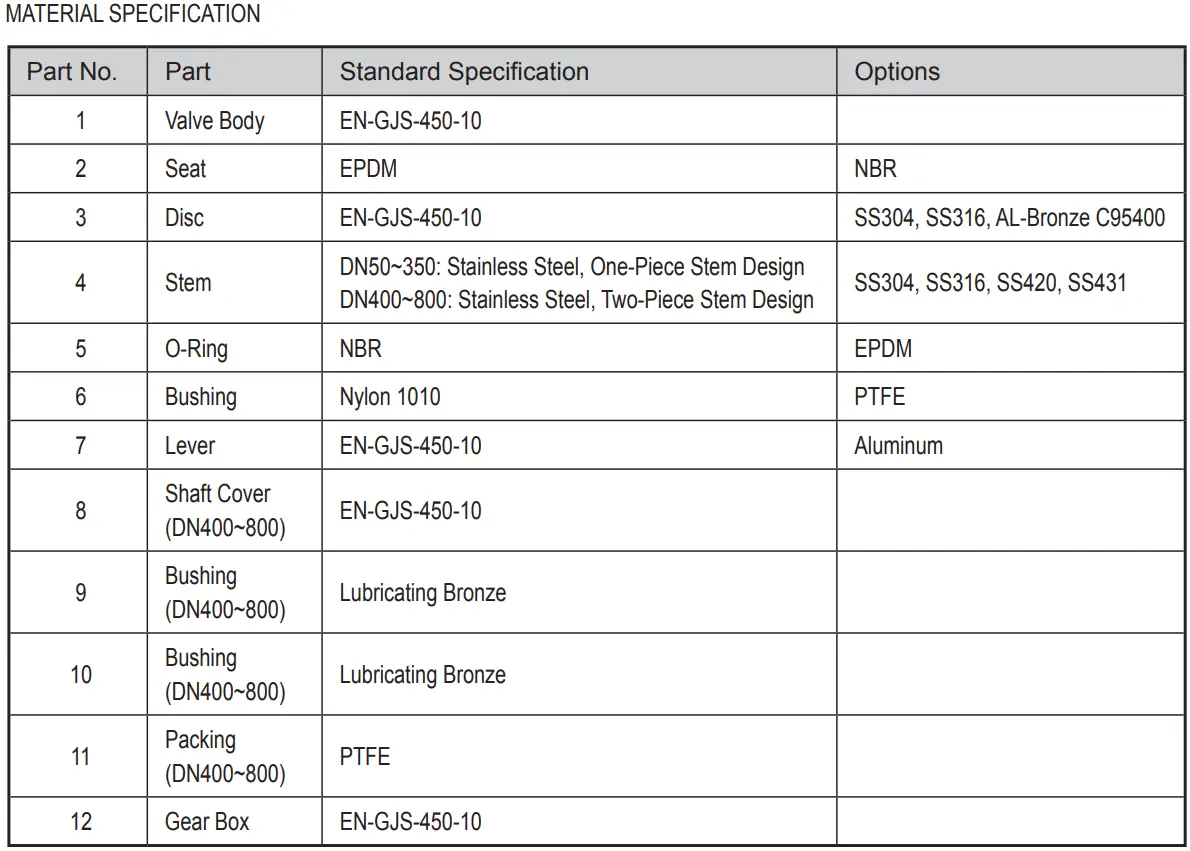Screen dimensions: 1190x851
Task: Select the "Options" column header
Action: pyautogui.click(x=897, y=72)
